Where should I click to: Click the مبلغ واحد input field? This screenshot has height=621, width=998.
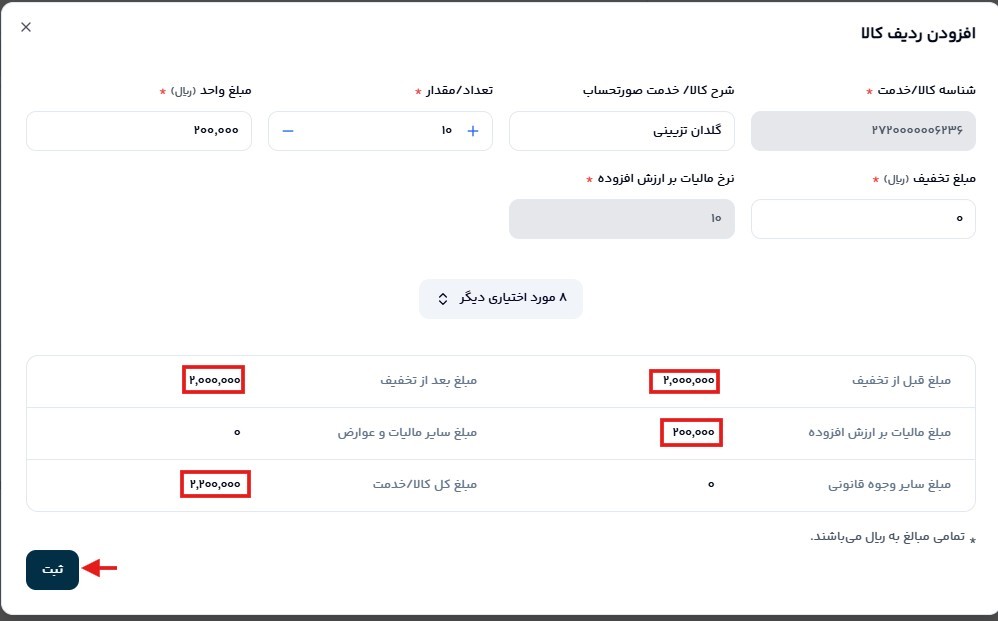139,131
